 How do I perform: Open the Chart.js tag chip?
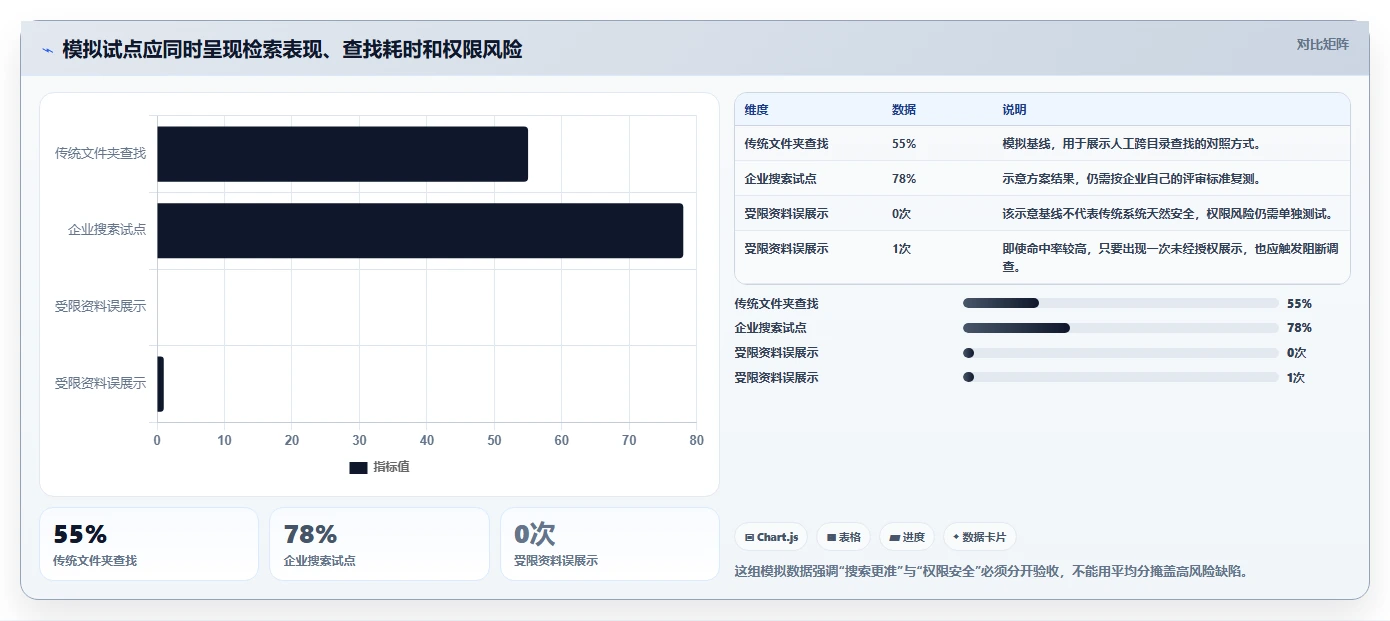771,537
